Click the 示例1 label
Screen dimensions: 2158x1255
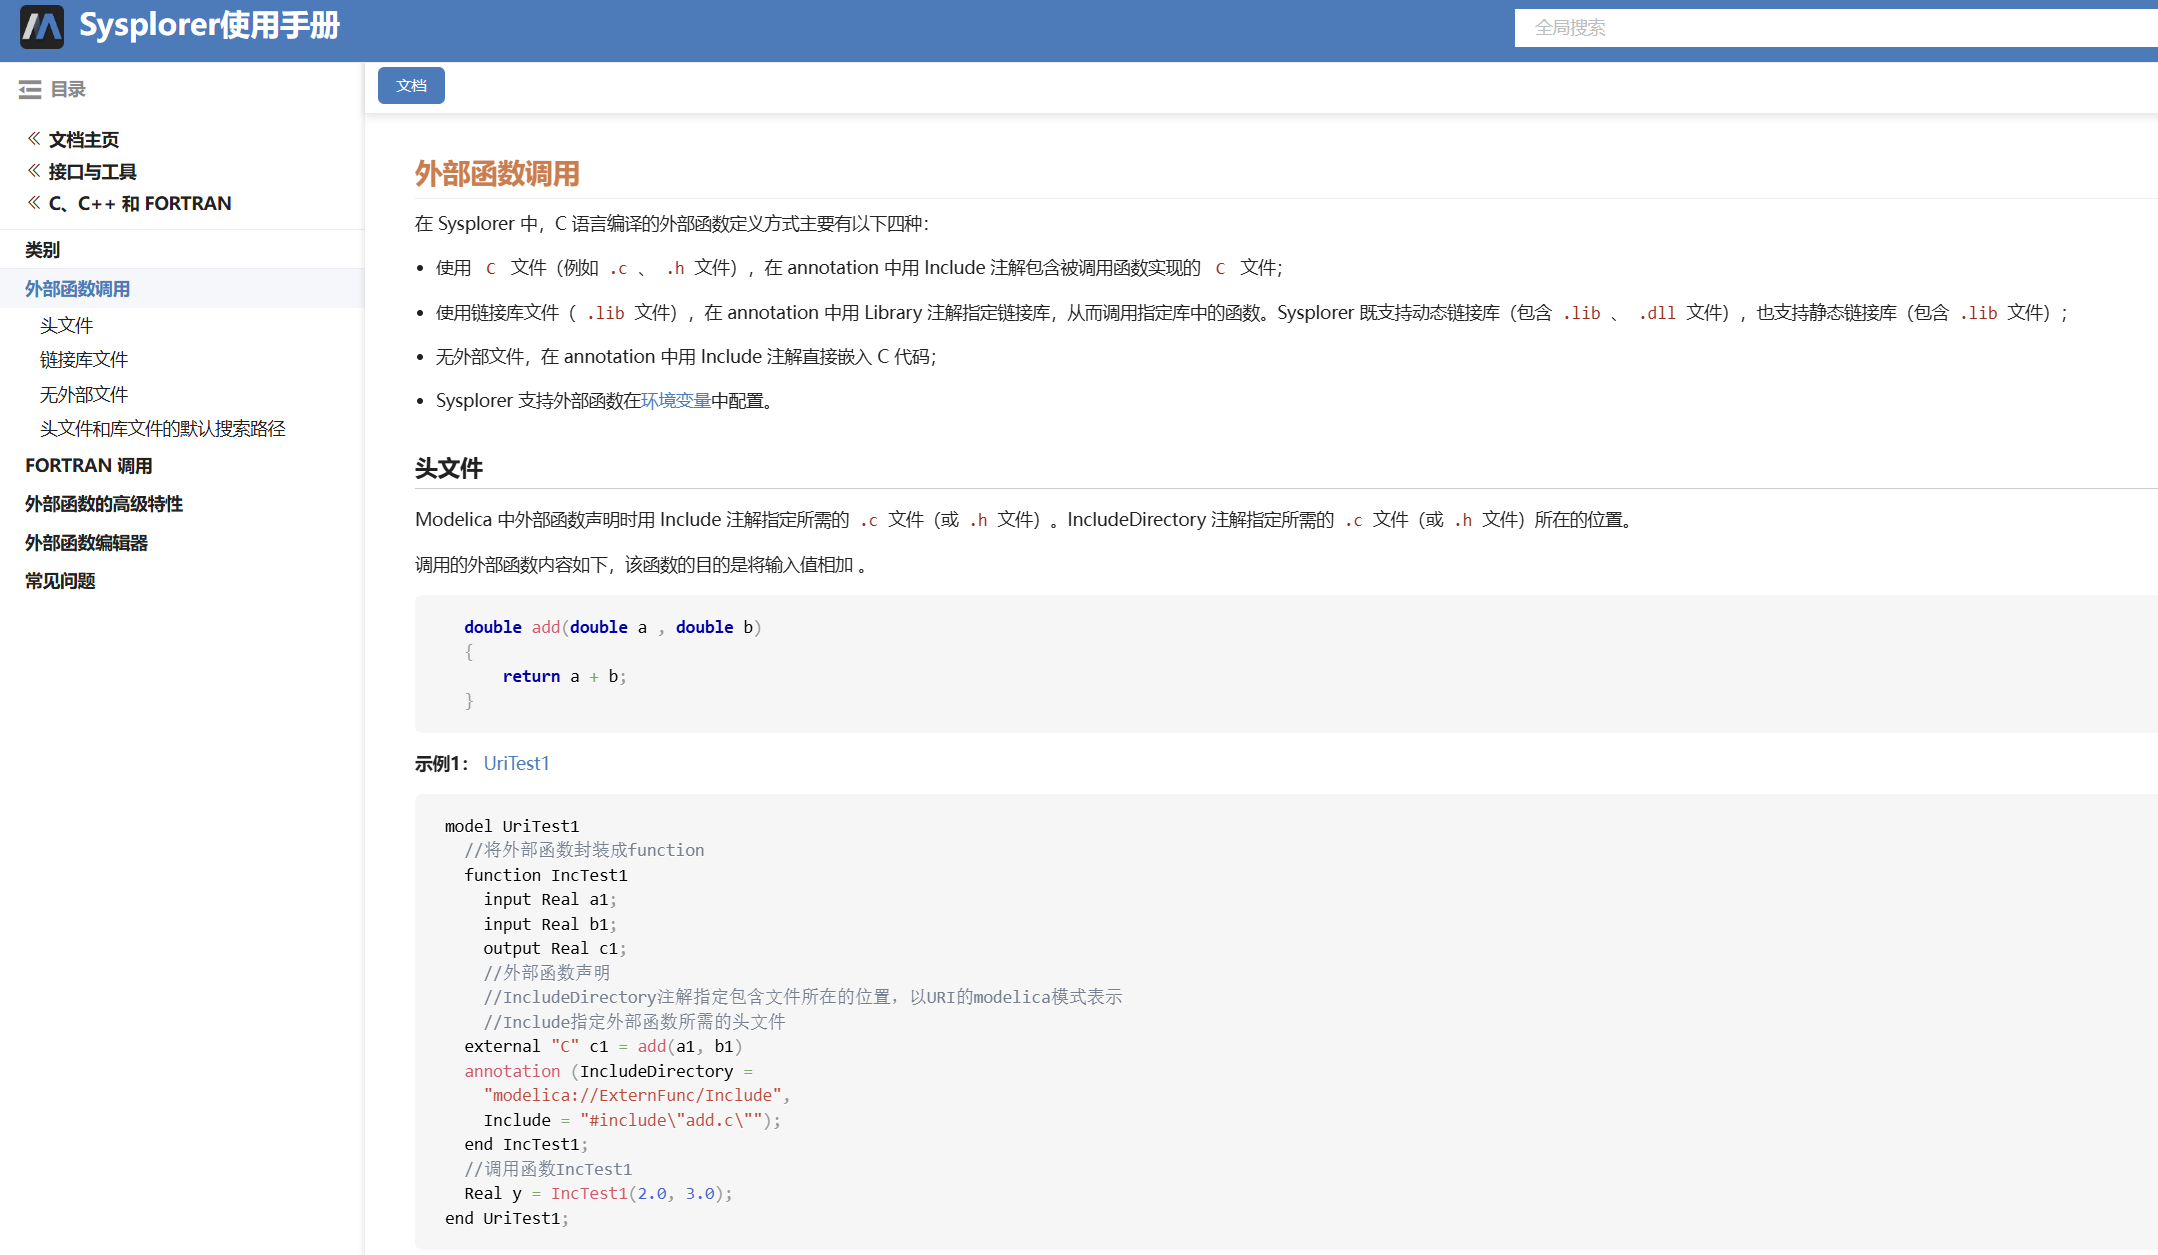(x=442, y=764)
